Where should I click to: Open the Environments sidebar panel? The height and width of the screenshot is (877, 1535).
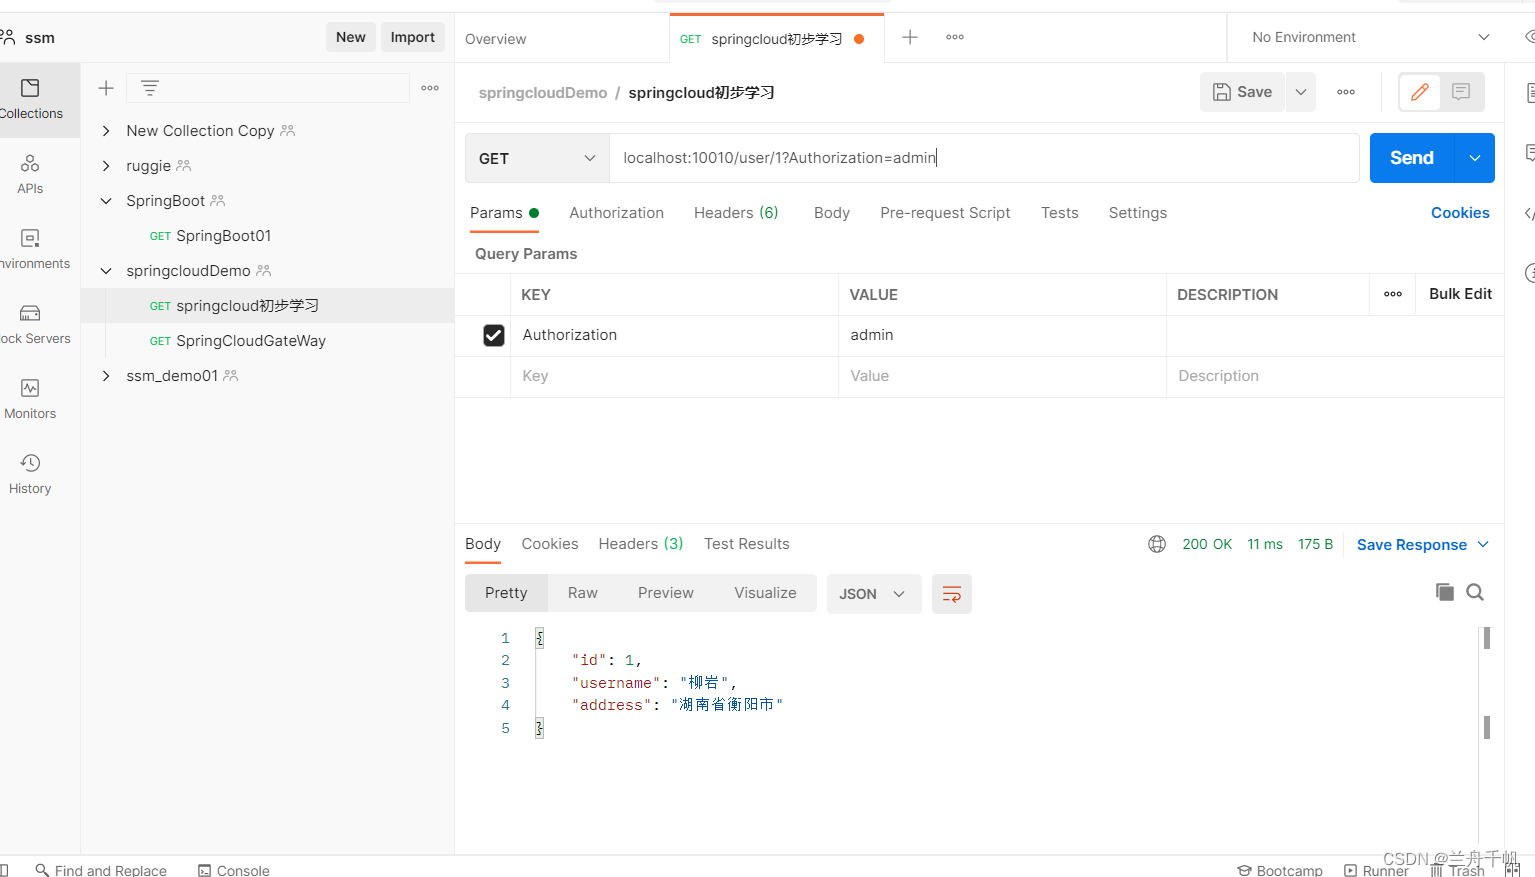pyautogui.click(x=30, y=249)
